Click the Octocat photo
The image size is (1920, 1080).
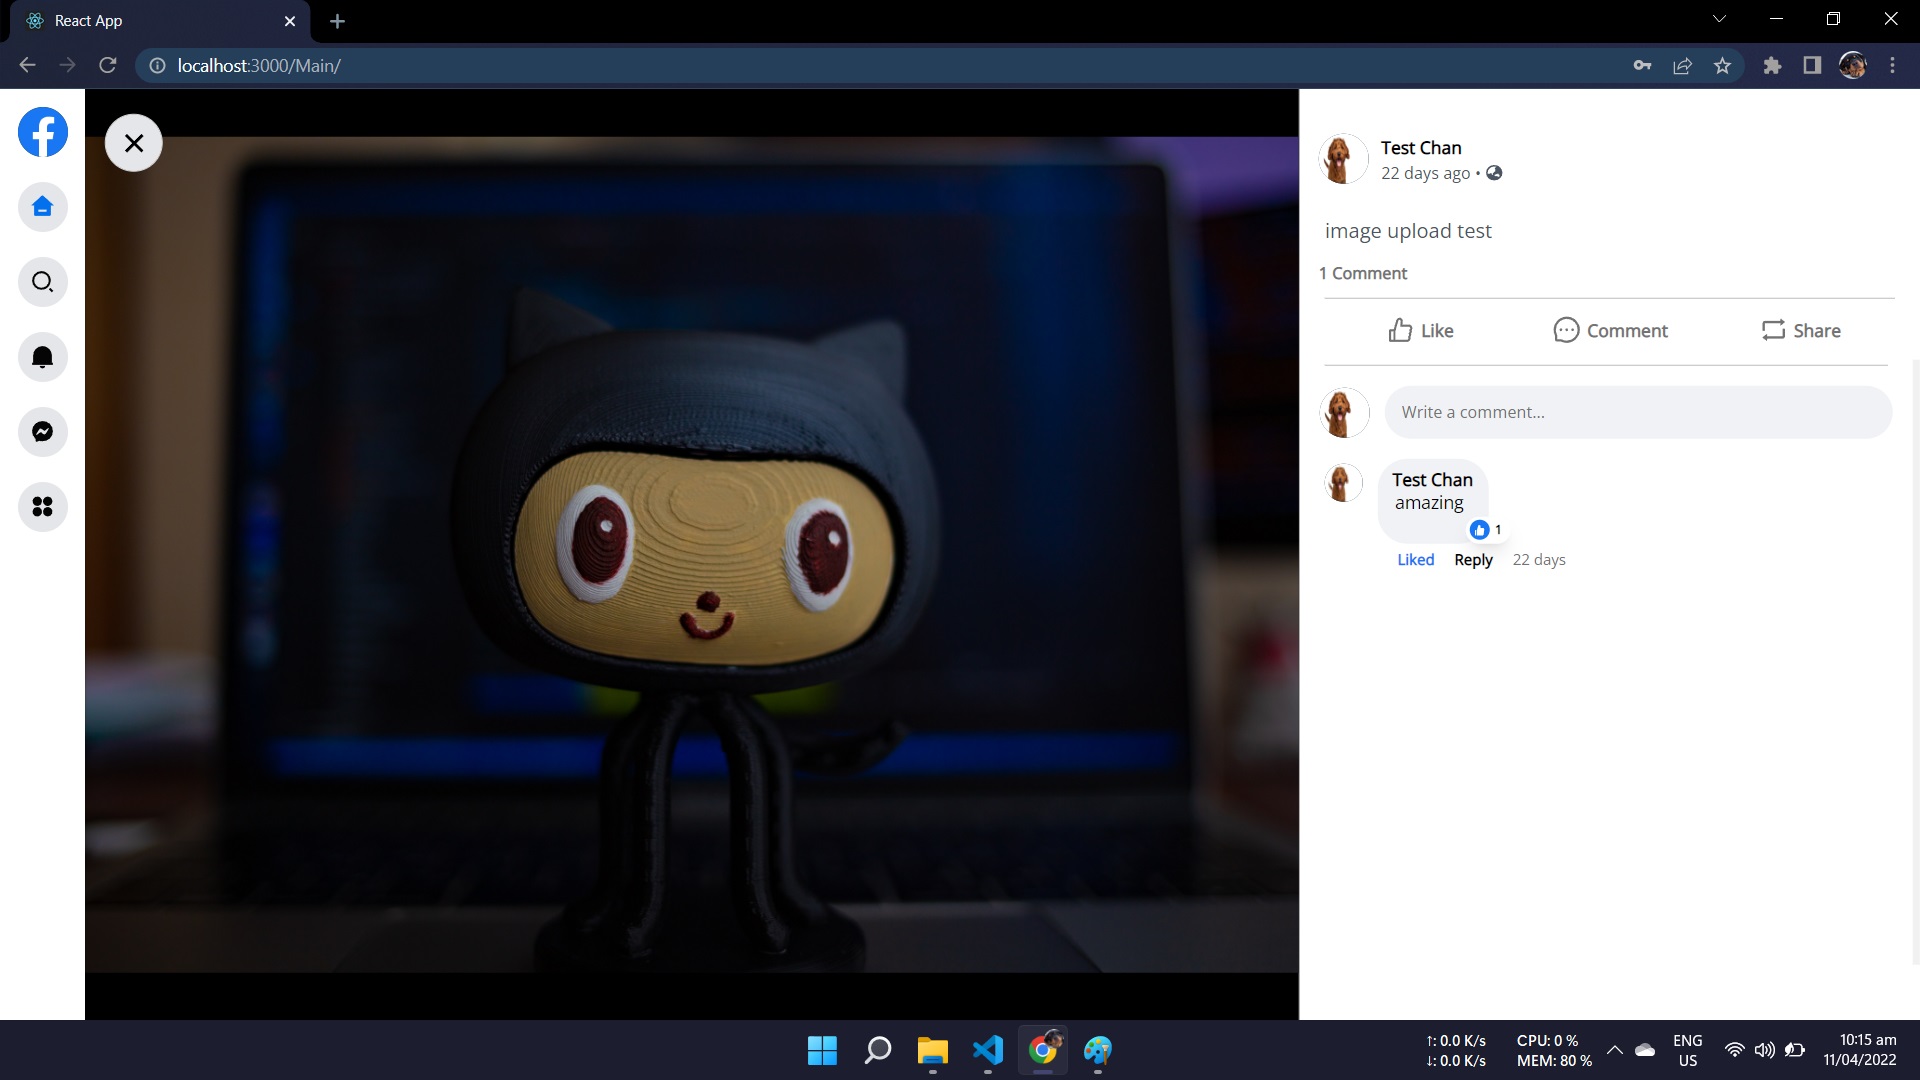click(x=692, y=555)
